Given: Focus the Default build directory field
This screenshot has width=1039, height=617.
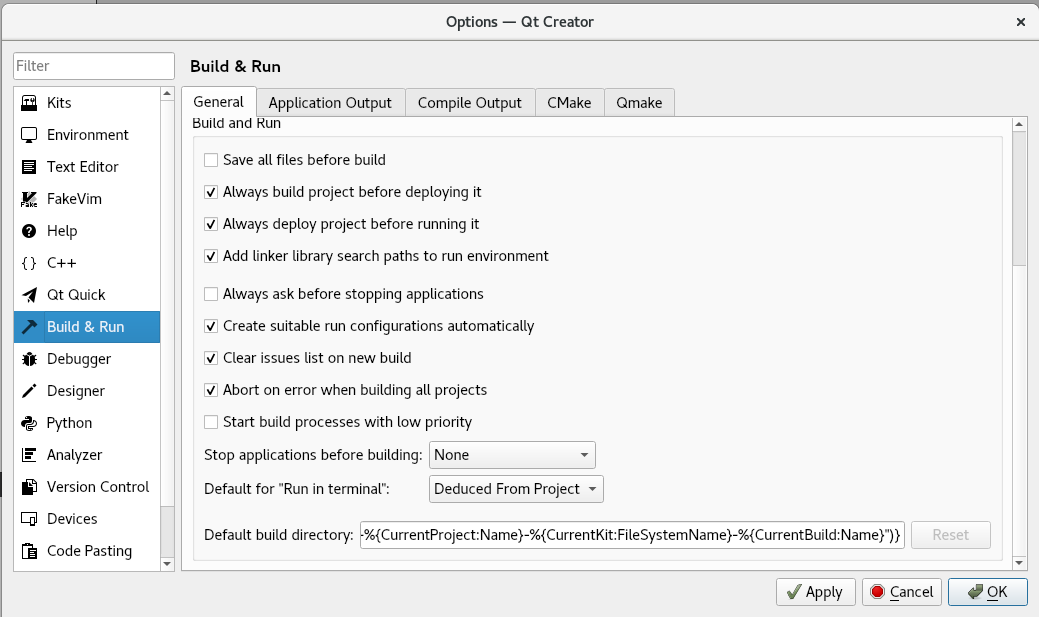Looking at the screenshot, I should click(632, 535).
